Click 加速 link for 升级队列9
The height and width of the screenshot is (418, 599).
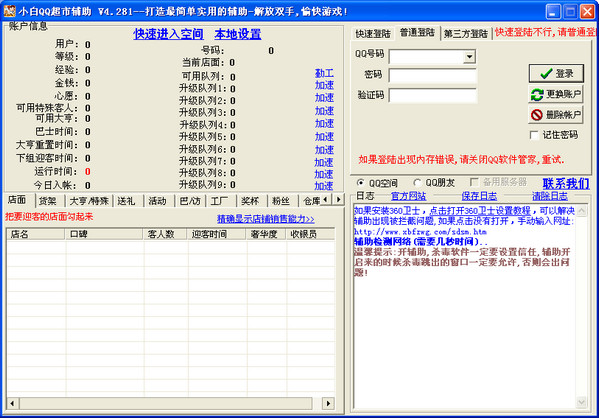pyautogui.click(x=324, y=186)
